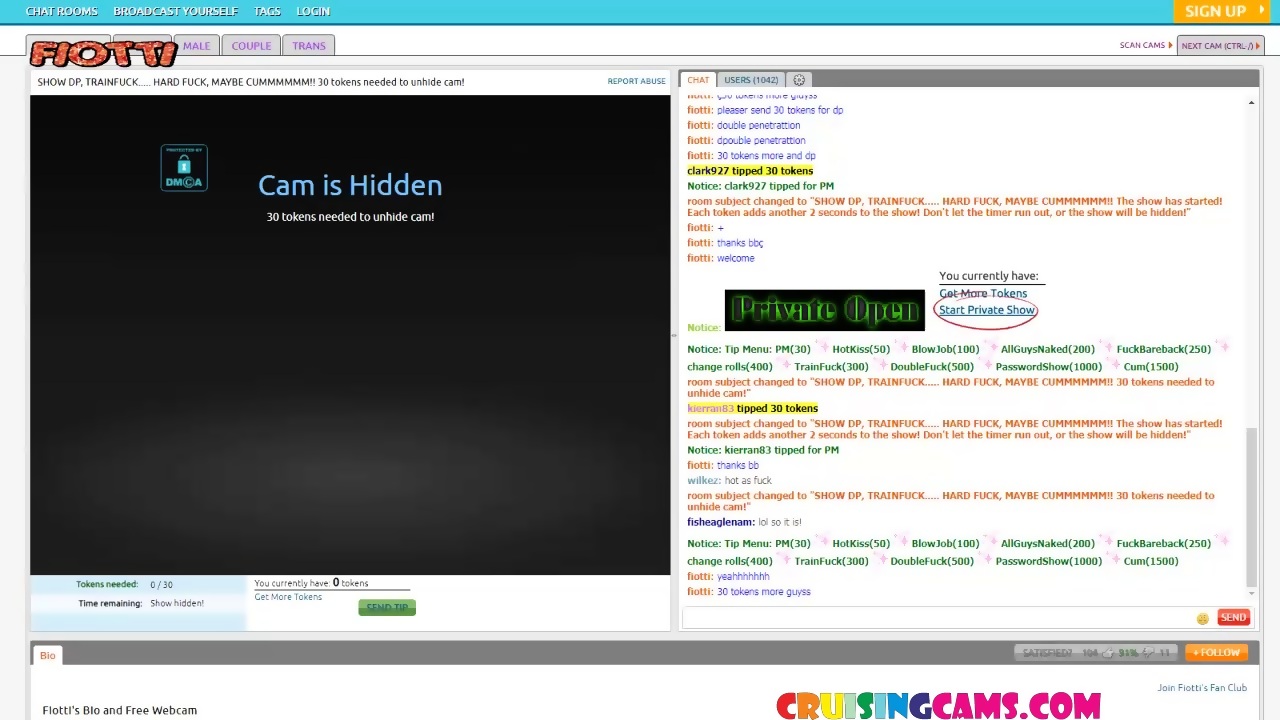Click the SEND chat button
Viewport: 1280px width, 720px height.
1233,618
